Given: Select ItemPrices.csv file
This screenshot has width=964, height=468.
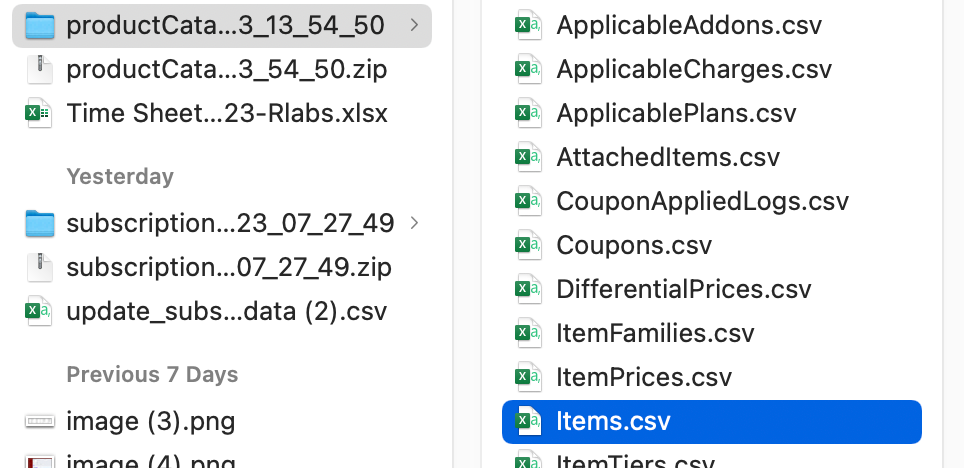Looking at the screenshot, I should click(x=644, y=377).
